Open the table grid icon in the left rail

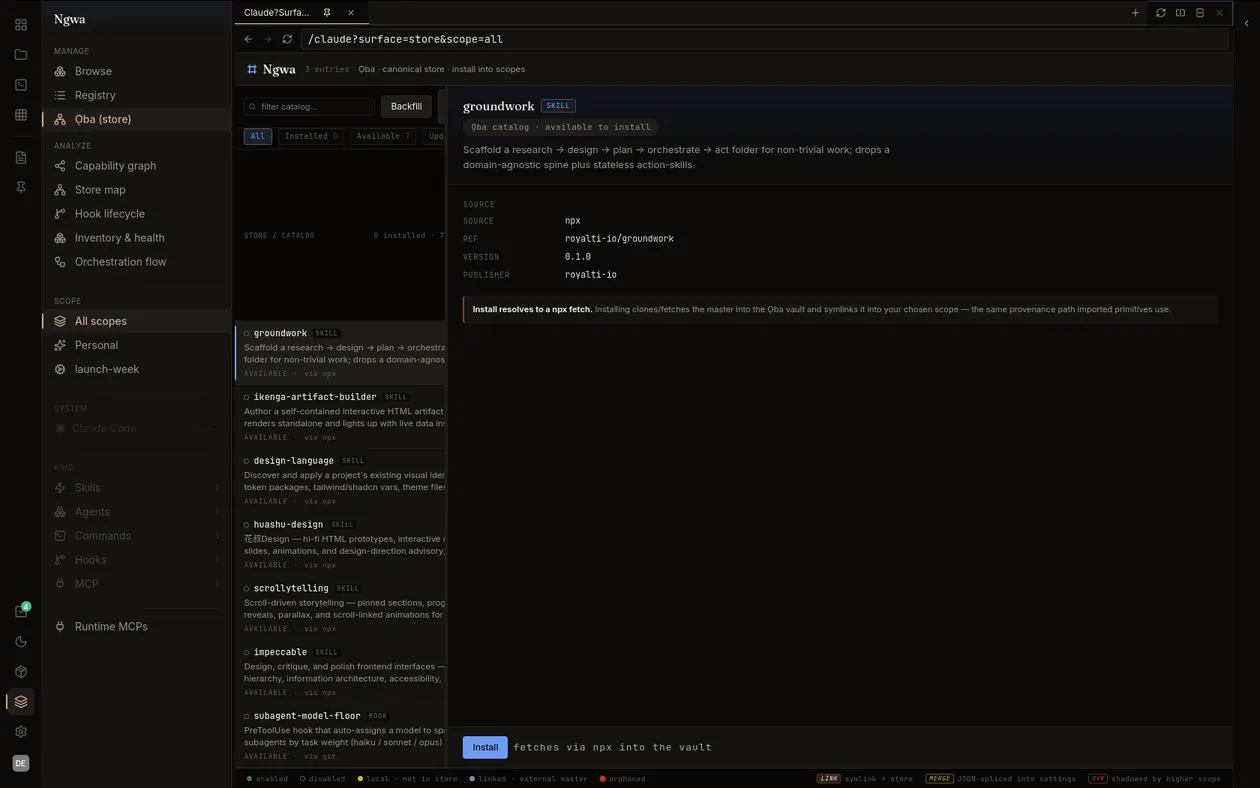(20, 115)
